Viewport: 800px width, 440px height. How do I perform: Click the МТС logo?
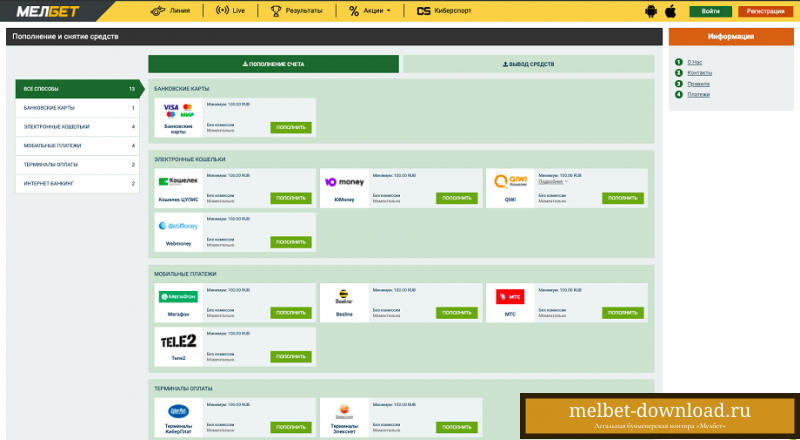[x=510, y=297]
